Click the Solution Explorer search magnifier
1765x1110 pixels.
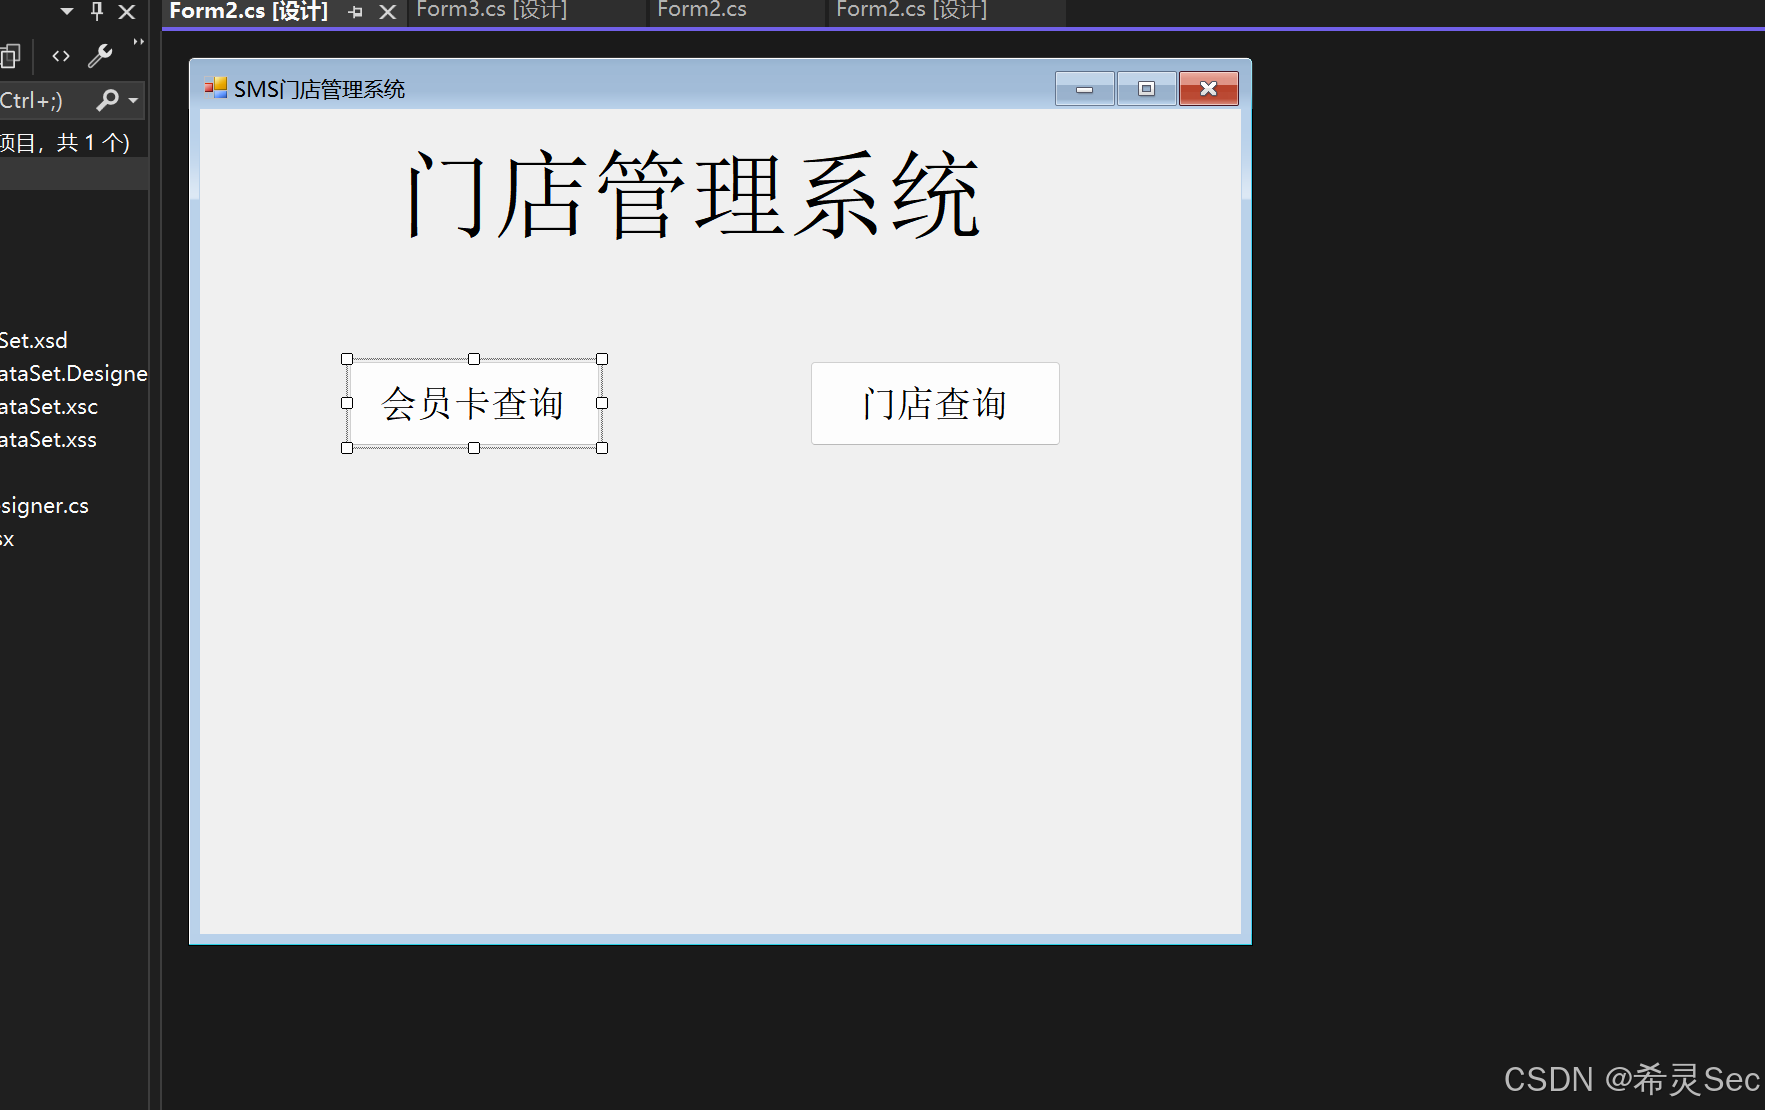[x=107, y=100]
